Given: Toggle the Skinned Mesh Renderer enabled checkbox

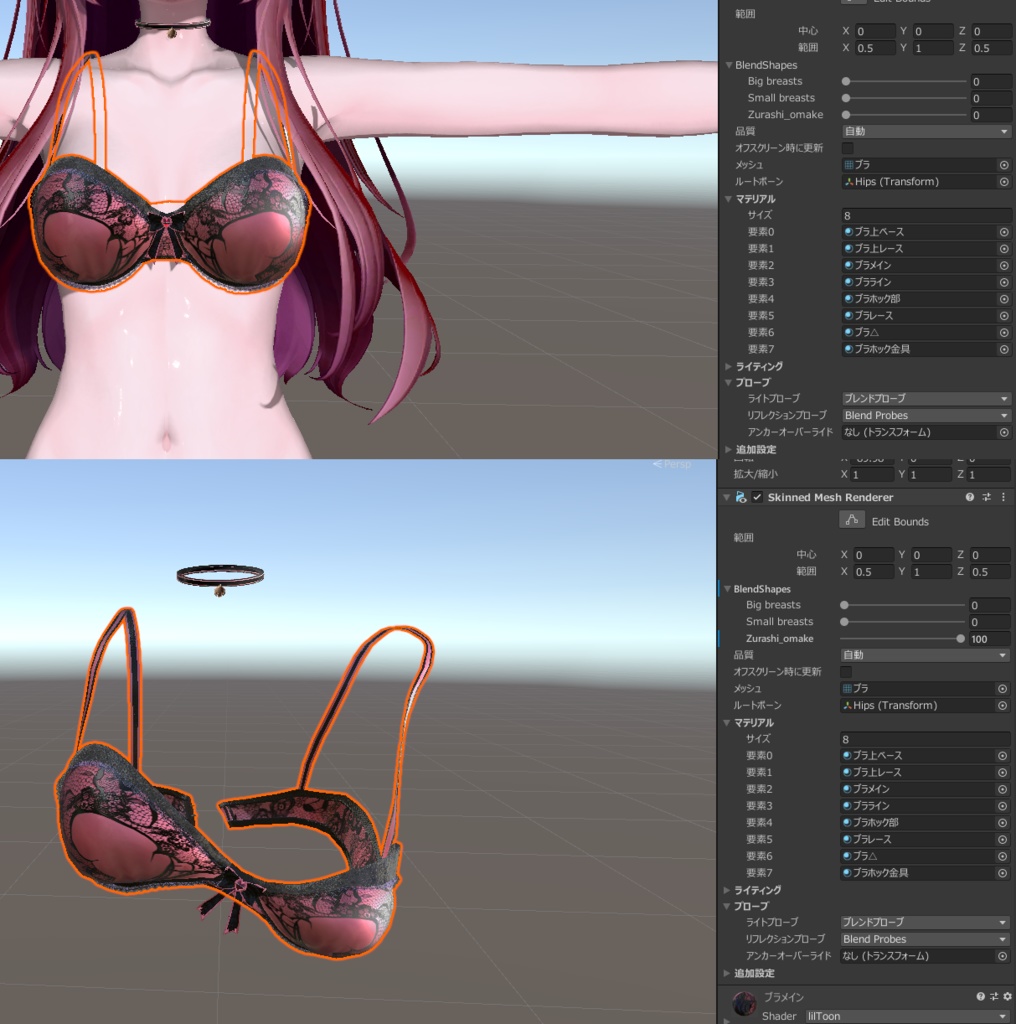Looking at the screenshot, I should [757, 497].
